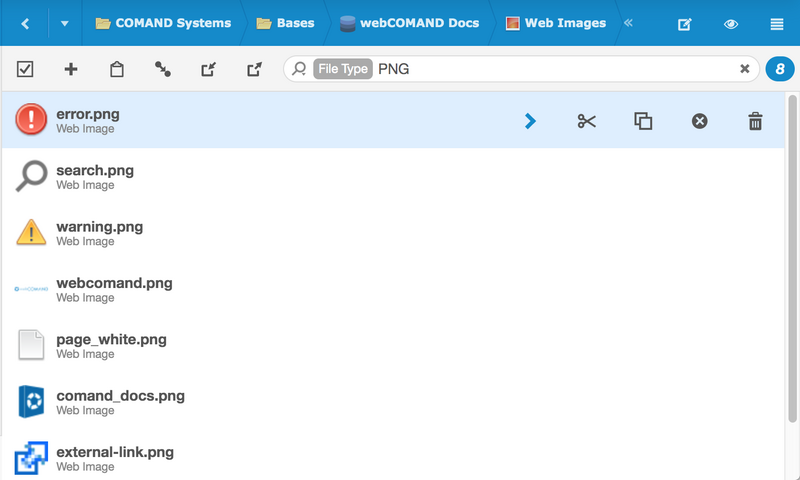Toggle the eye view mode icon
This screenshot has height=480, width=800.
click(731, 24)
